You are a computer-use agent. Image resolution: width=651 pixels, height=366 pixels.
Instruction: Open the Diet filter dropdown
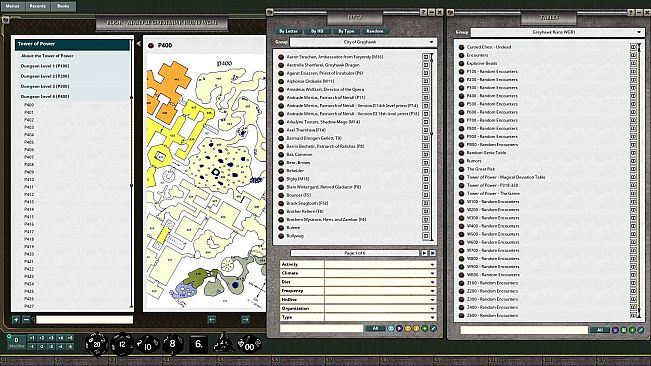coord(380,282)
